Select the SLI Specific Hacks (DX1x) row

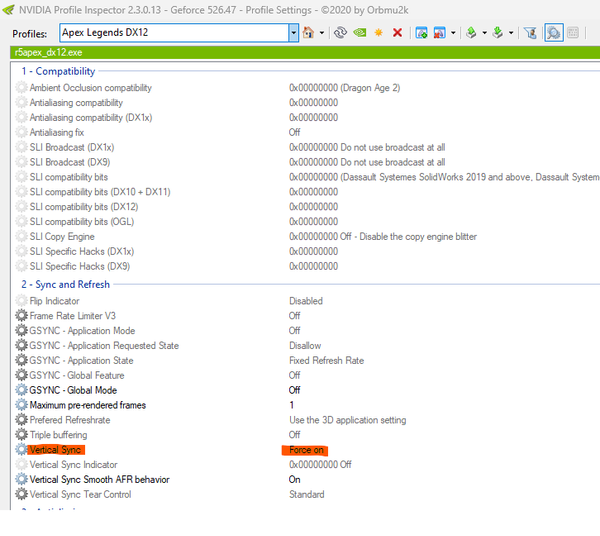(x=82, y=251)
